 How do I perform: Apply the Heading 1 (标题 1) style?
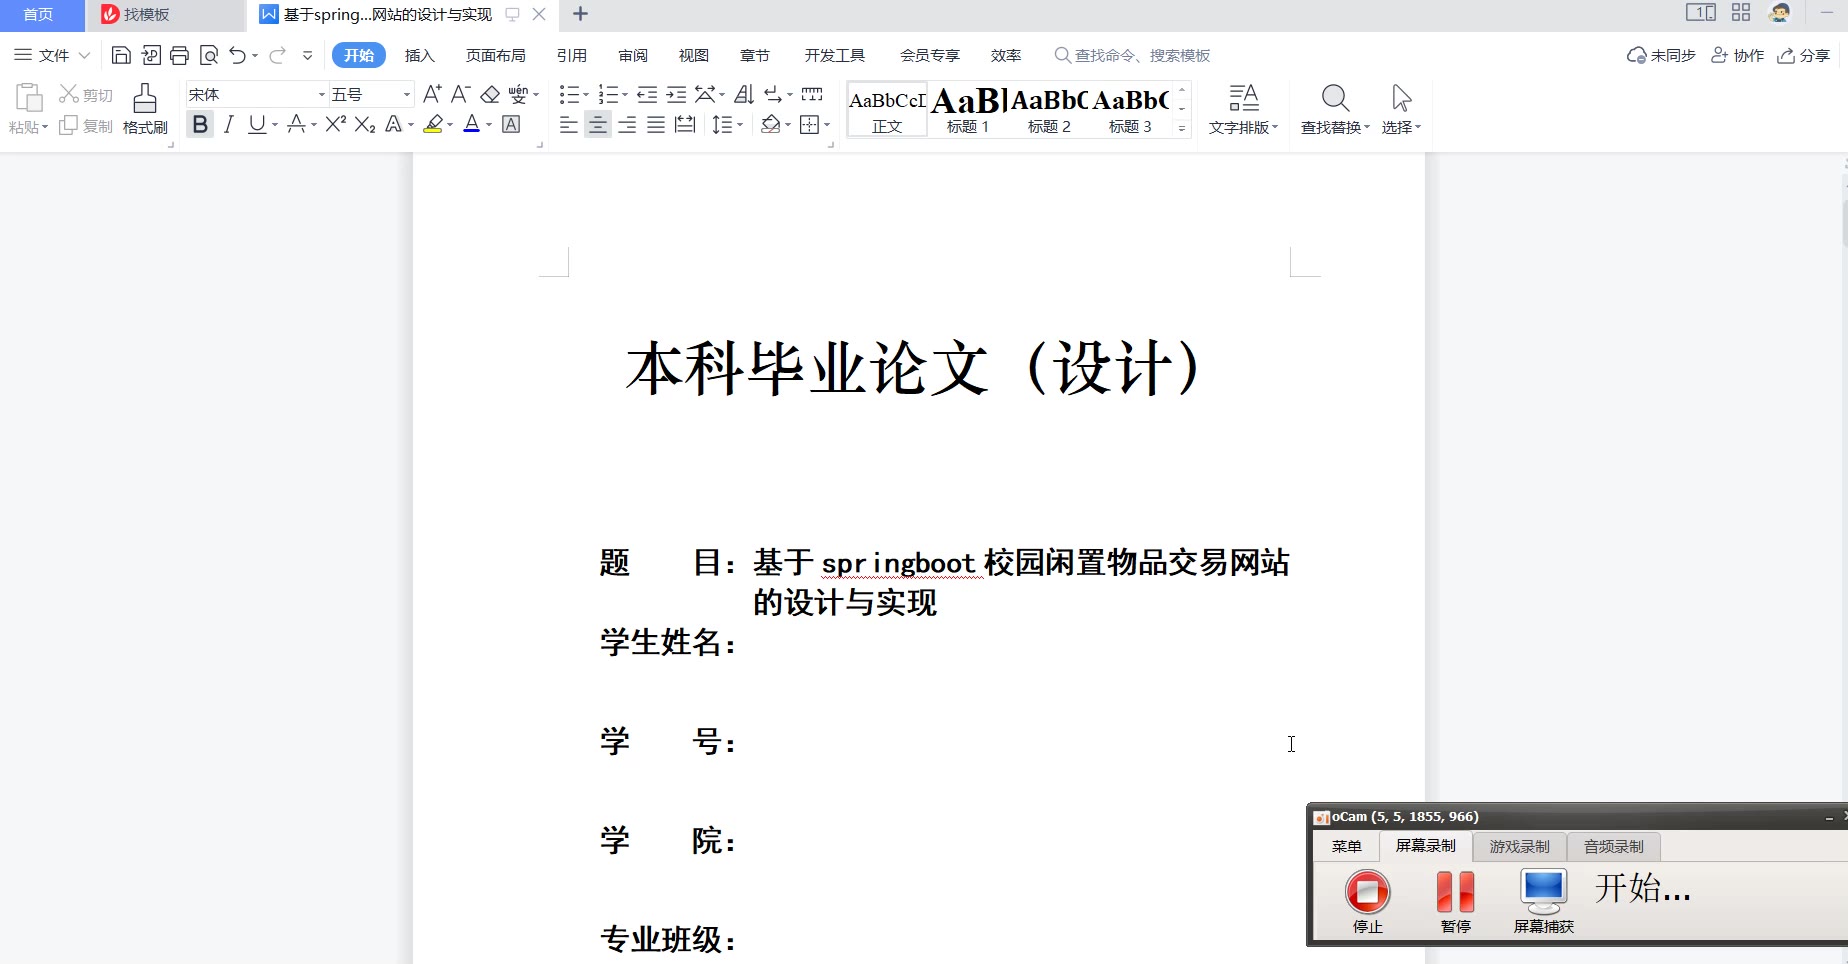coord(968,109)
